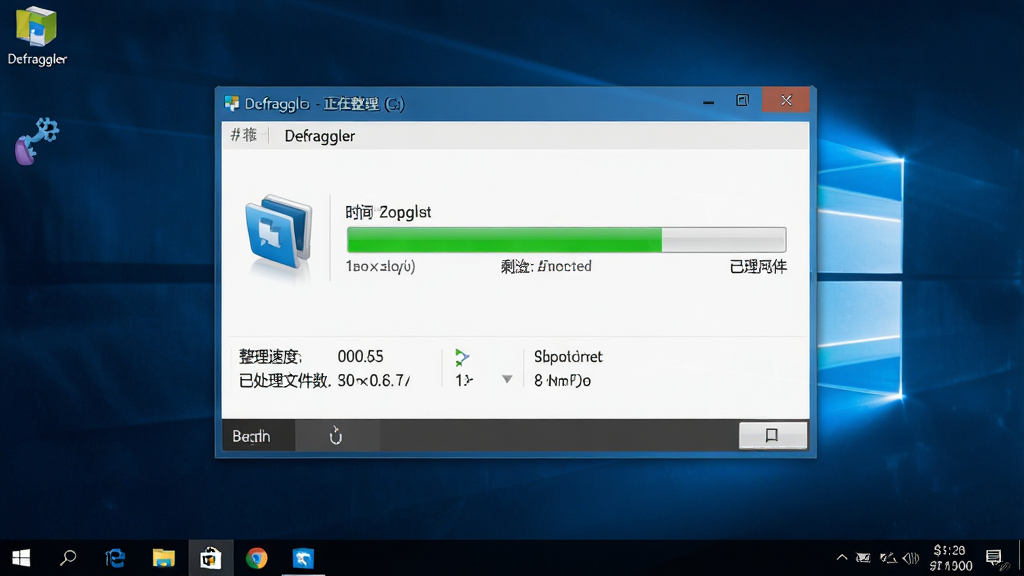This screenshot has width=1024, height=576.
Task: Click the green defrag progress bar
Action: click(566, 240)
